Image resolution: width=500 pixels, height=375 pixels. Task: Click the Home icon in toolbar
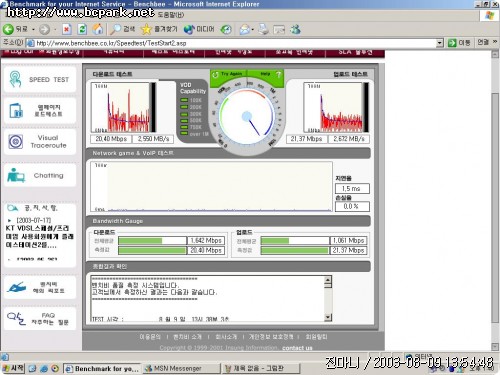coord(98,29)
